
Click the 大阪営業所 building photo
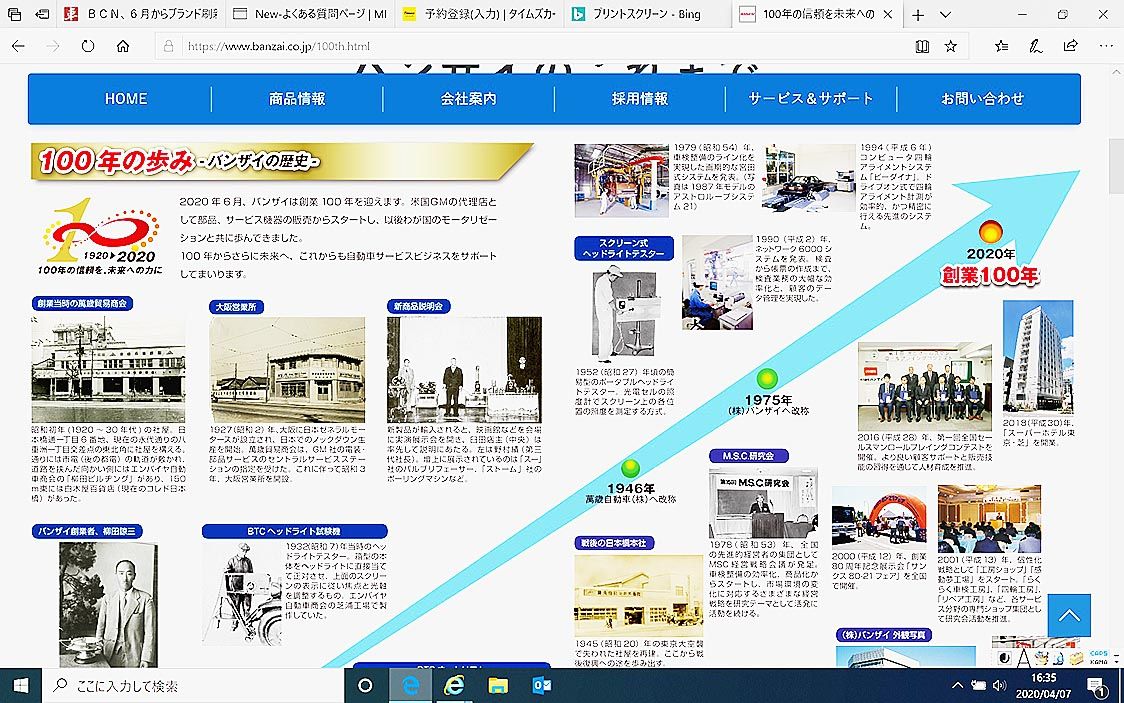(287, 370)
